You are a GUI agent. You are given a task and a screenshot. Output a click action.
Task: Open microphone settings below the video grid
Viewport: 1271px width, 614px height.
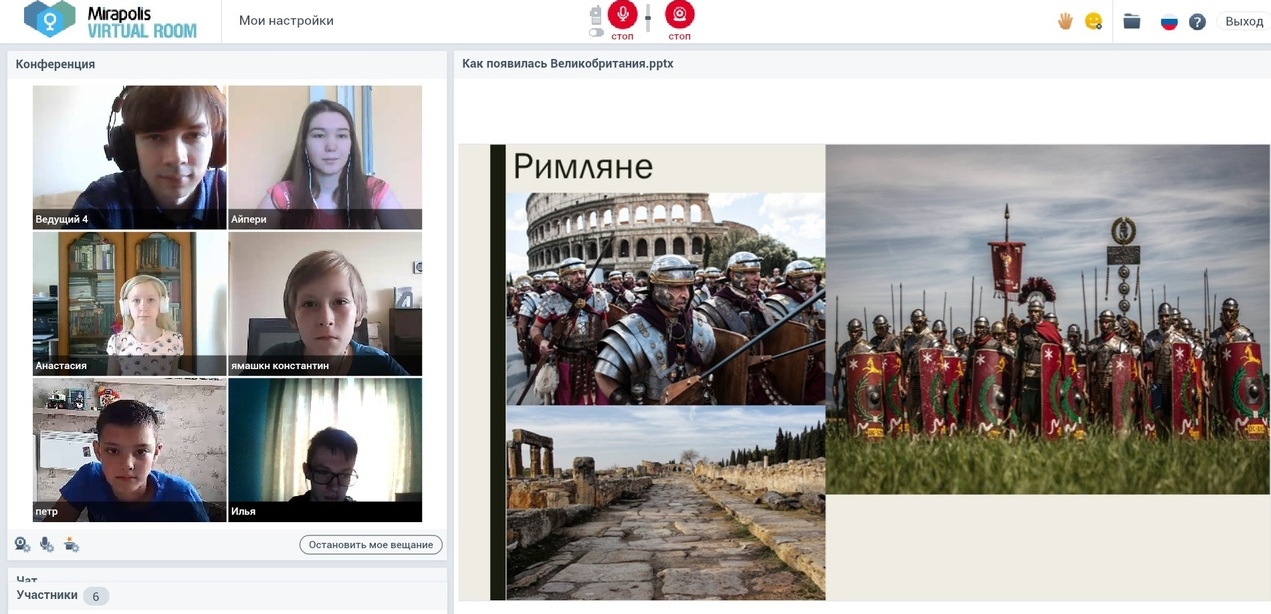[x=46, y=545]
